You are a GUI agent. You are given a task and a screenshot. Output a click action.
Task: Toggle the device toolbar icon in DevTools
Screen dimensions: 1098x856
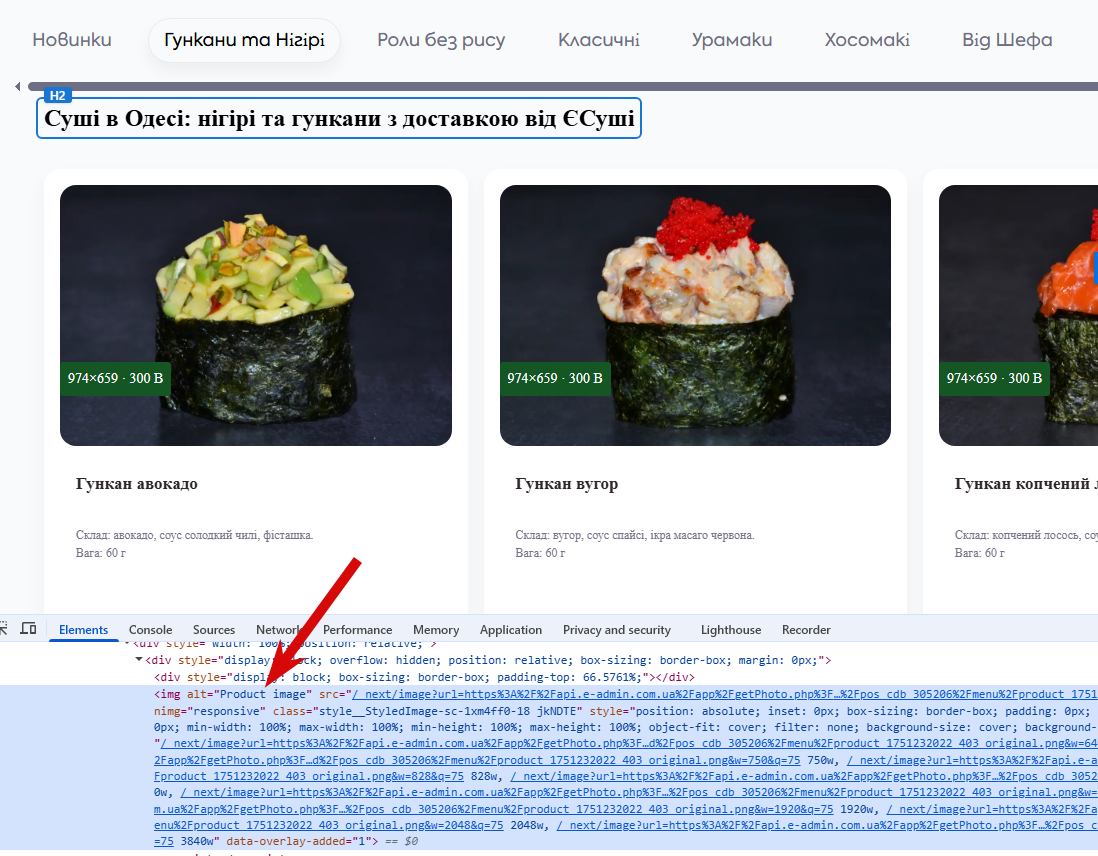click(x=29, y=628)
